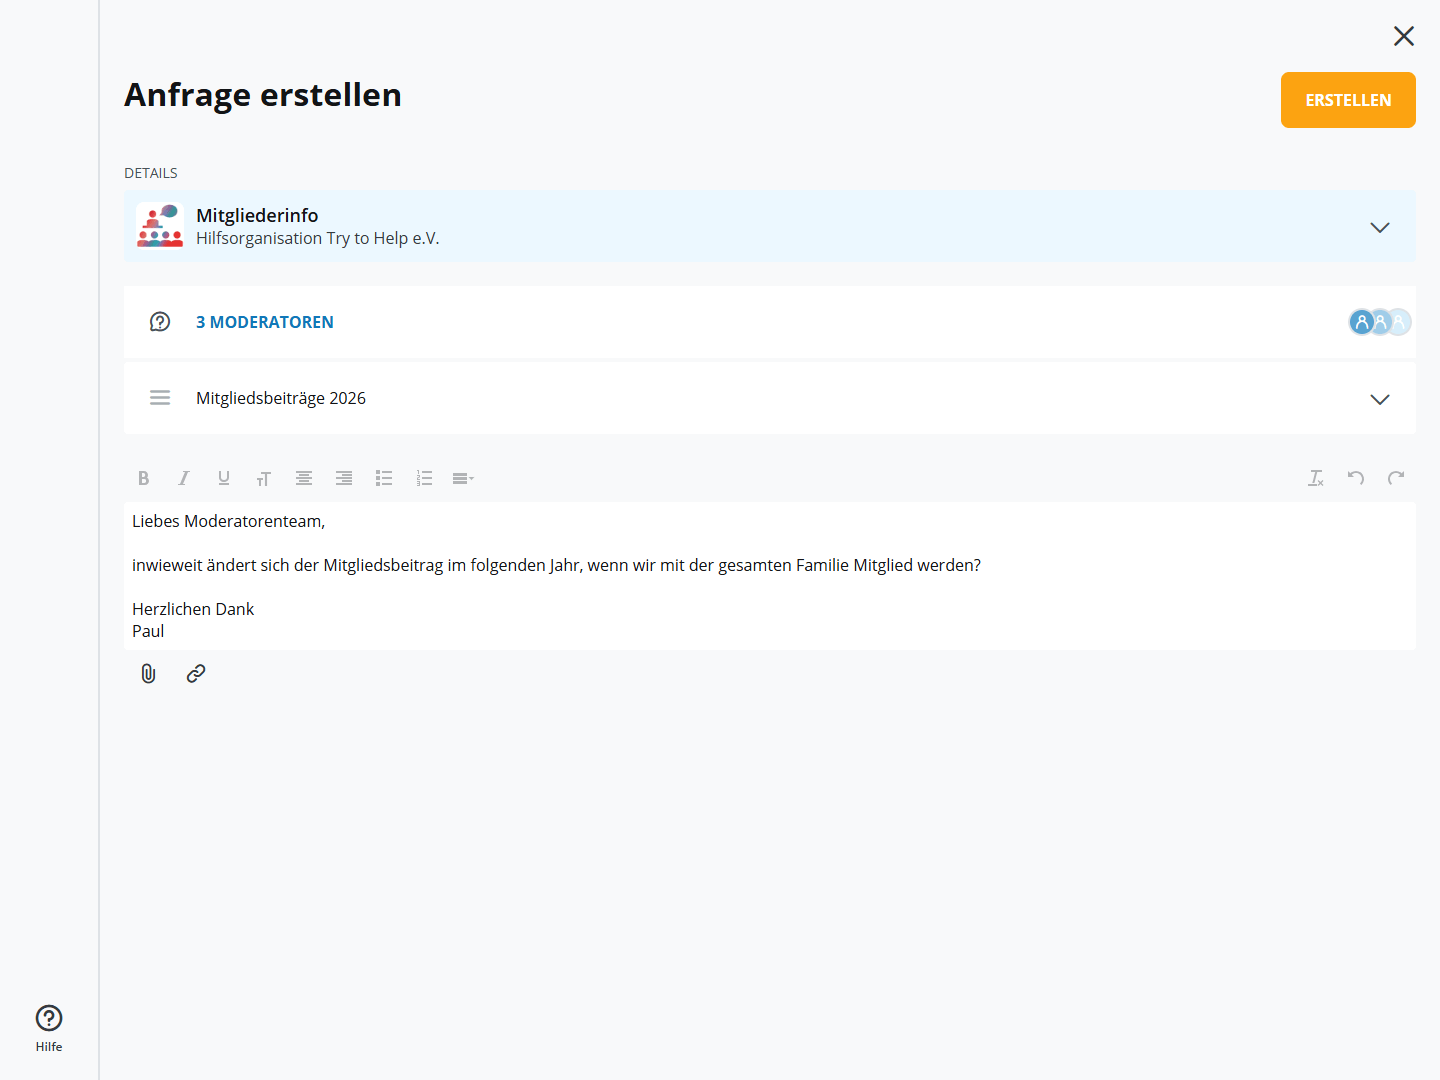1440x1080 pixels.
Task: Undo the last edit
Action: [1356, 478]
